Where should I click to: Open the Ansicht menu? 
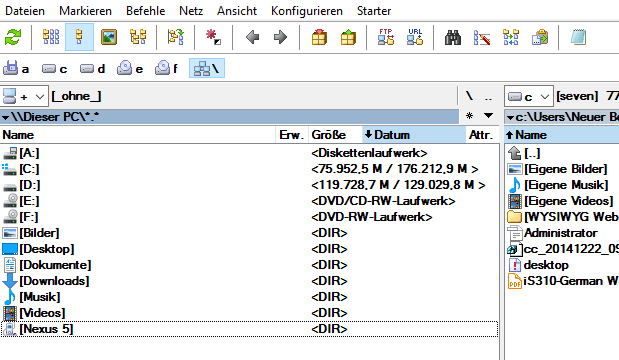(x=237, y=11)
